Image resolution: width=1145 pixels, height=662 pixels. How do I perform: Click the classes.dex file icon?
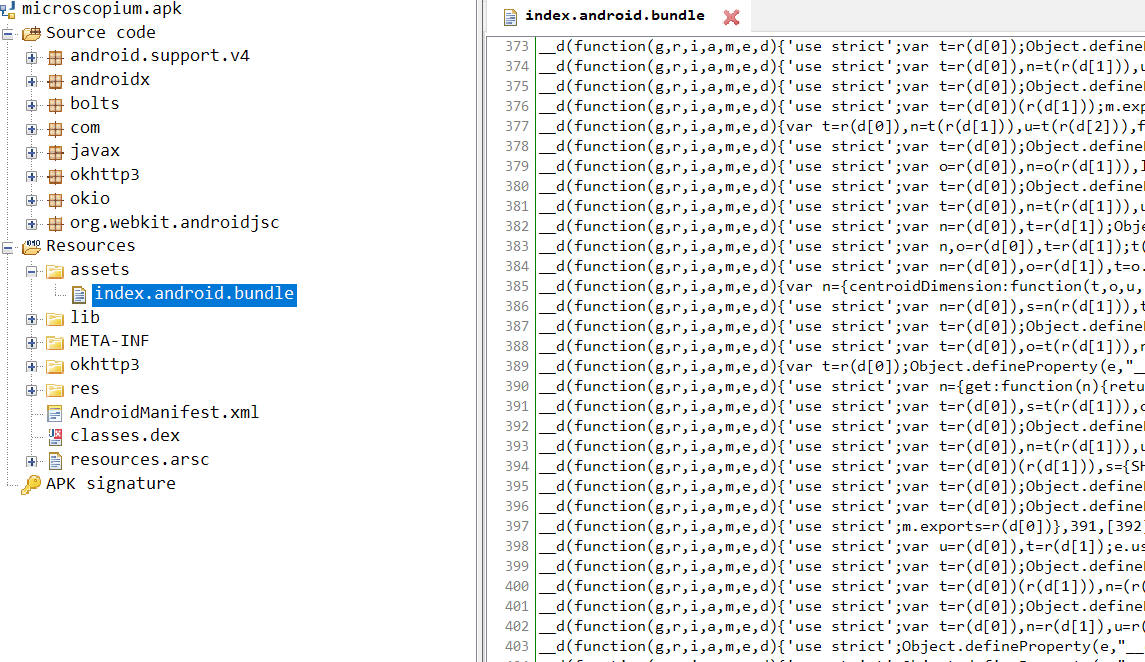[55, 436]
